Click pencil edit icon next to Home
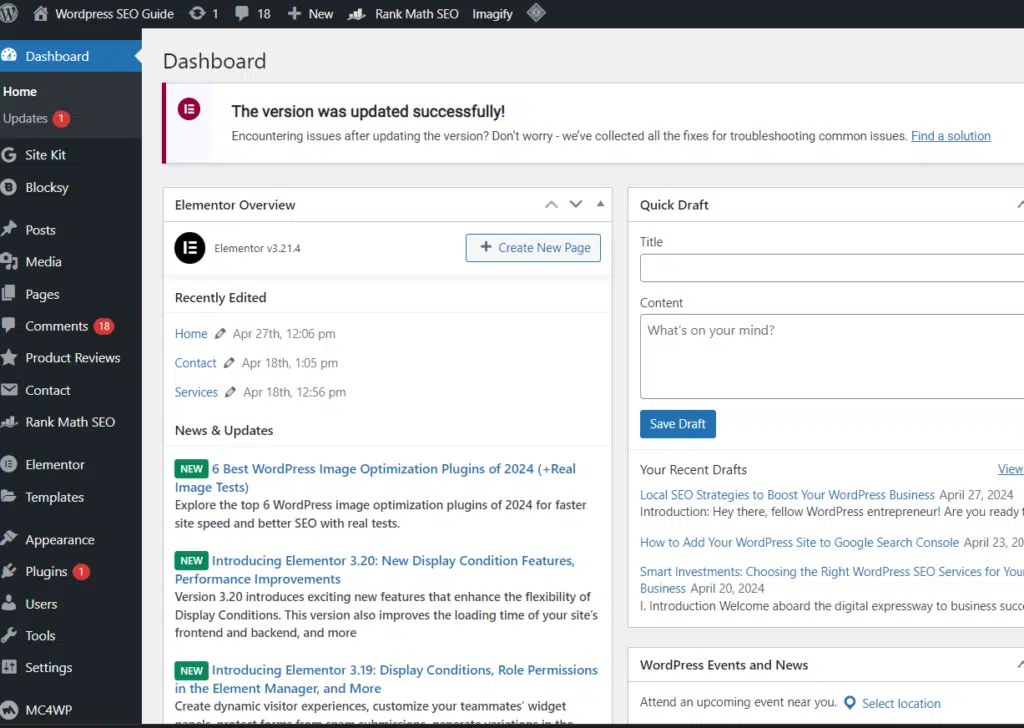Image resolution: width=1024 pixels, height=728 pixels. (220, 334)
